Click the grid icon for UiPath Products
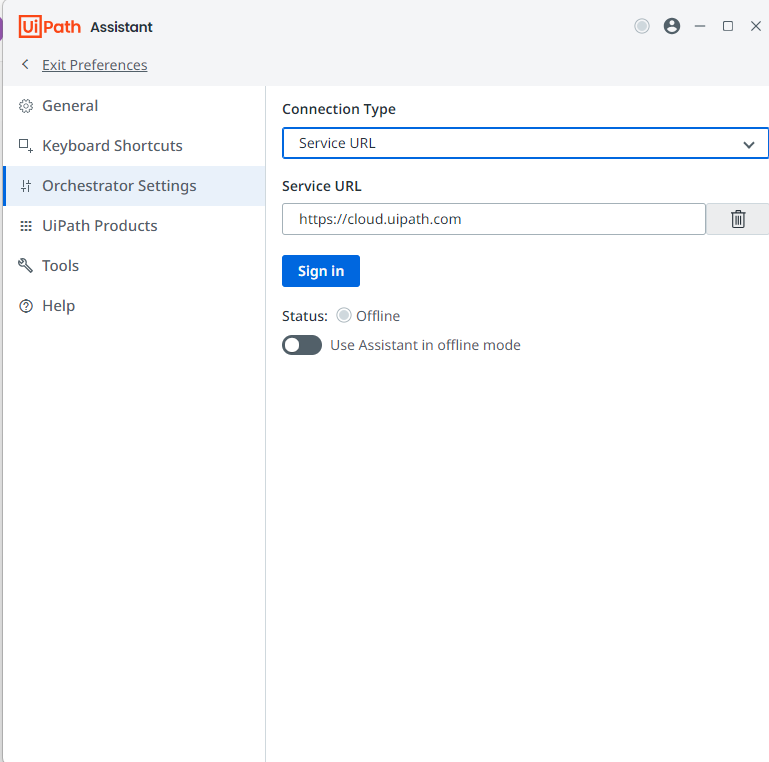Viewport: 769px width, 762px height. (26, 226)
